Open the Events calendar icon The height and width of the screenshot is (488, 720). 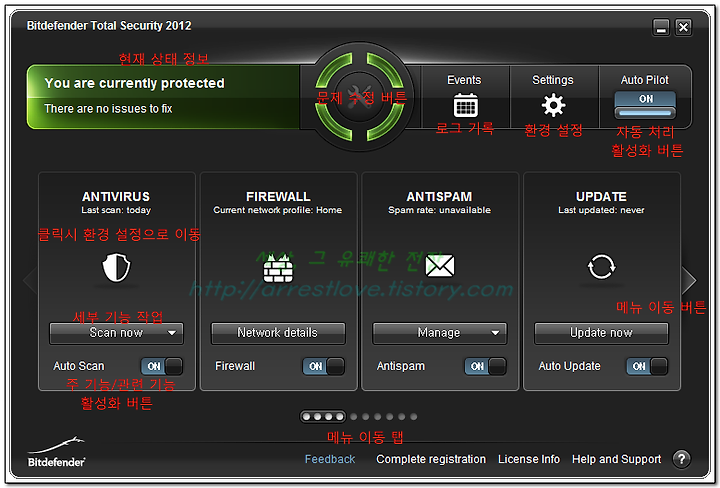(465, 105)
